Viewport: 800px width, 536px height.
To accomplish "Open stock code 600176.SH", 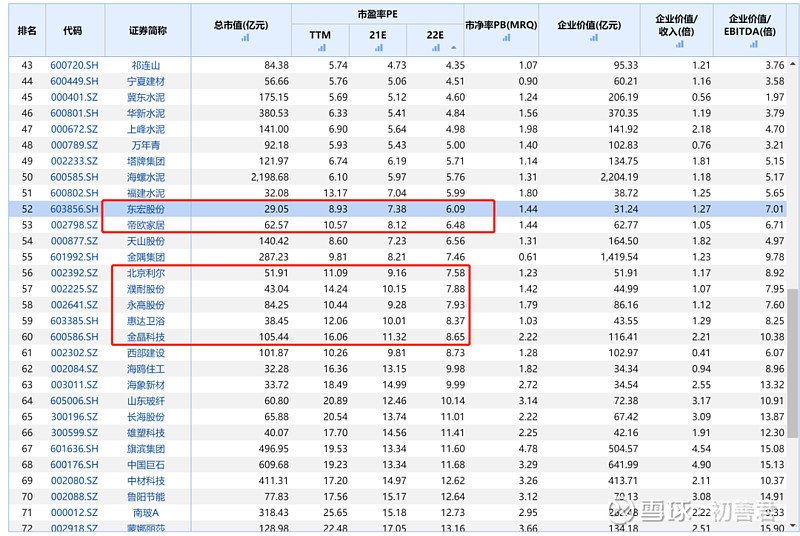I will [x=74, y=465].
